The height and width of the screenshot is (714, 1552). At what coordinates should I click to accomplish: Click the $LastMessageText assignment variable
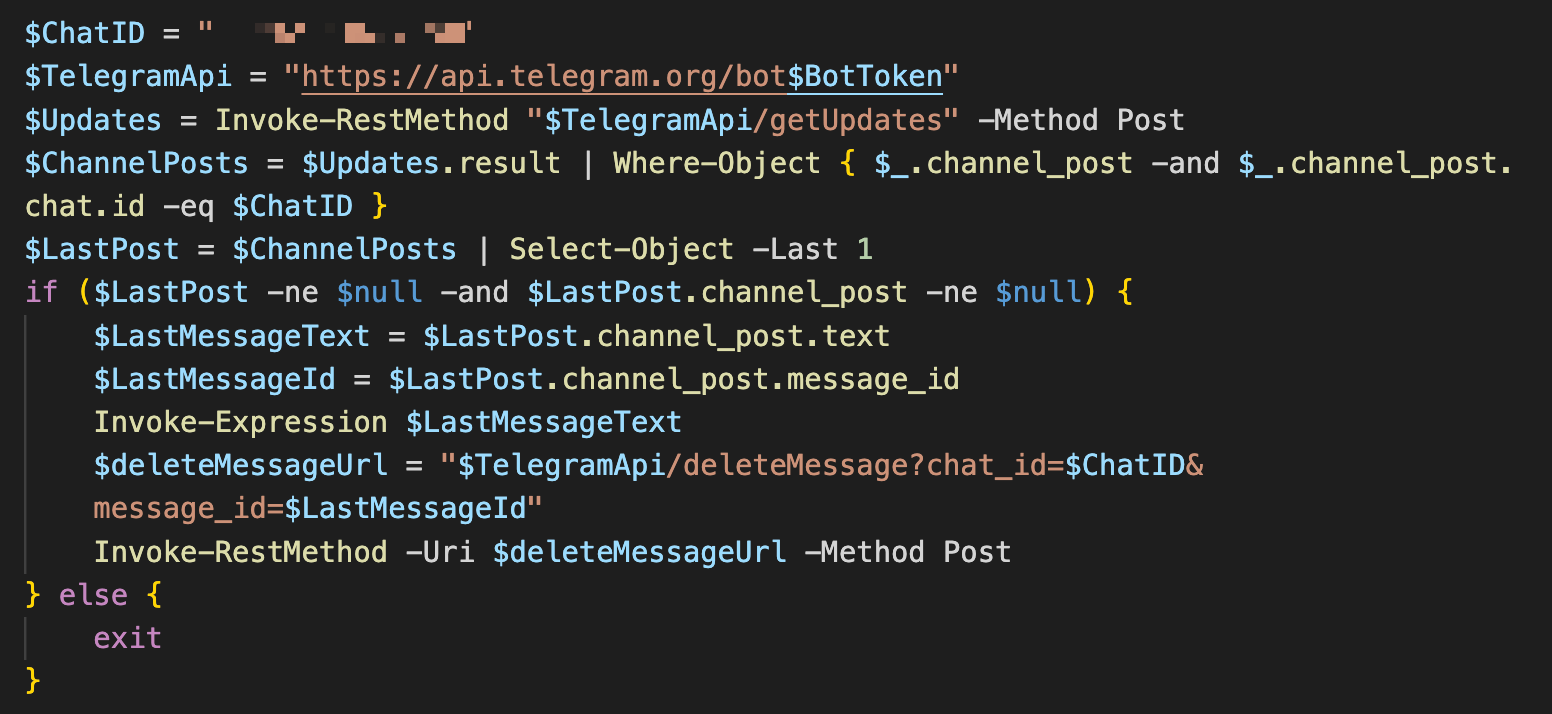coord(232,335)
